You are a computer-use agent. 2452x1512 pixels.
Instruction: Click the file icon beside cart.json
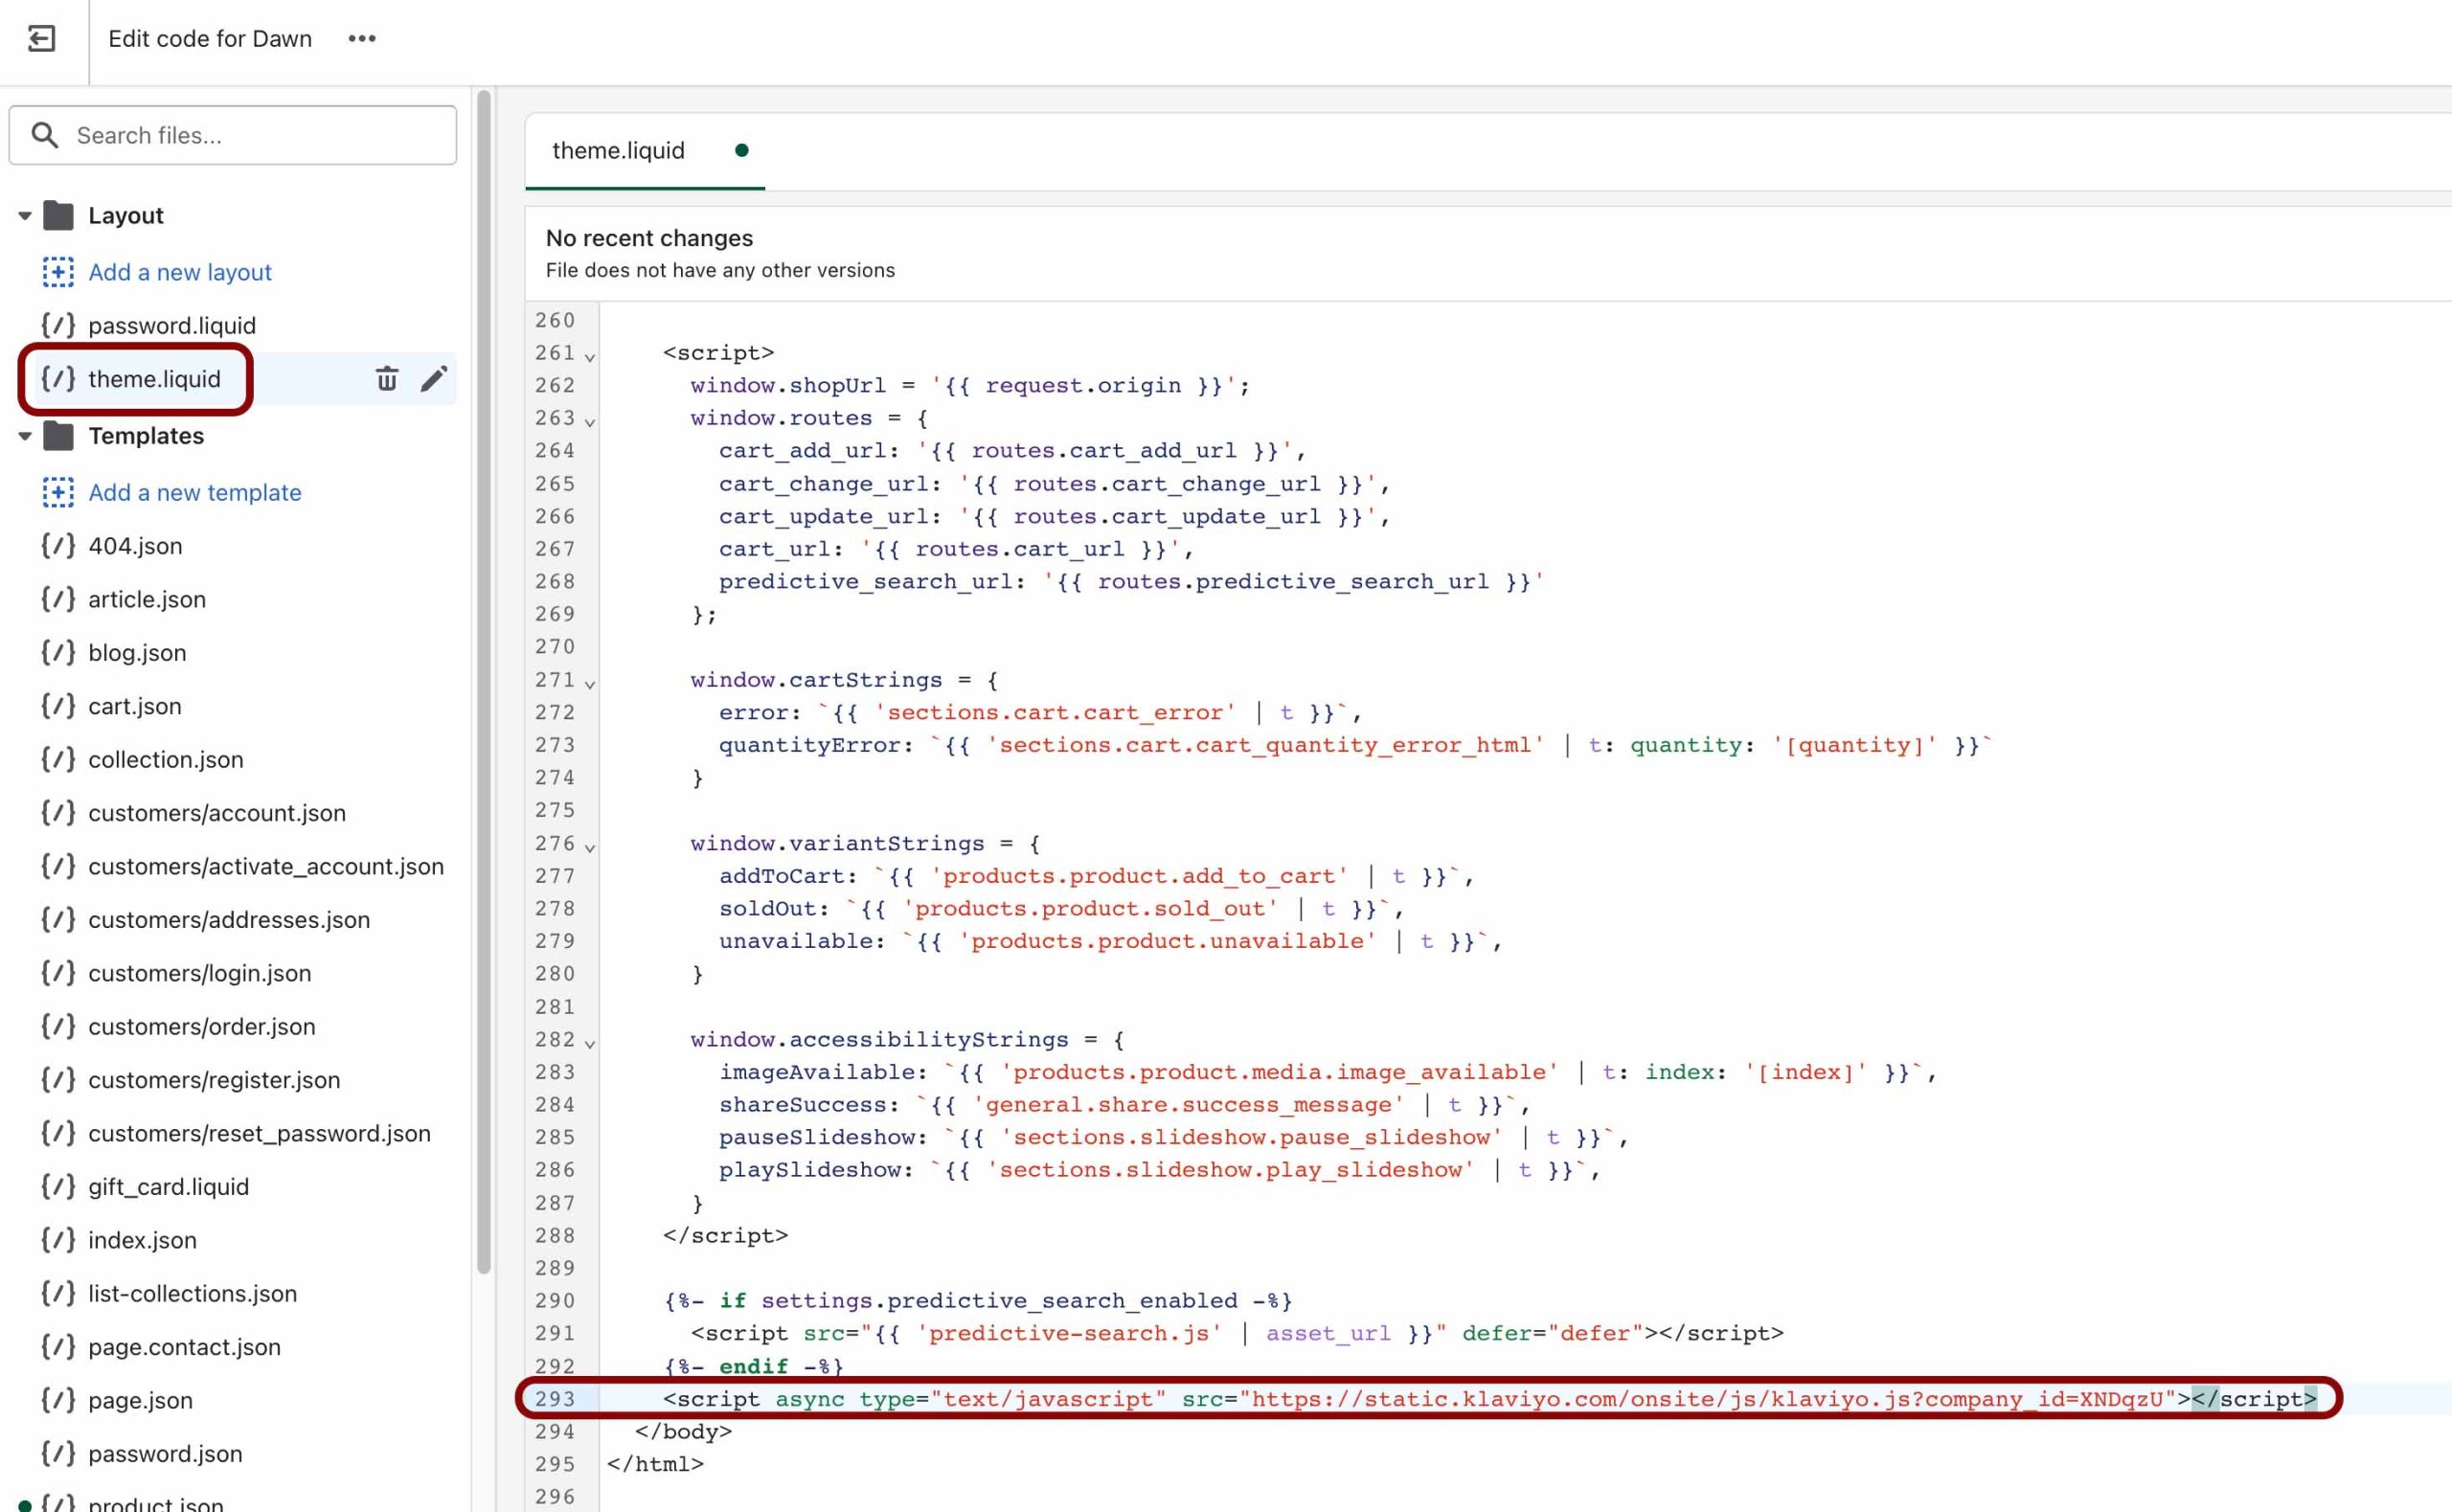[58, 705]
